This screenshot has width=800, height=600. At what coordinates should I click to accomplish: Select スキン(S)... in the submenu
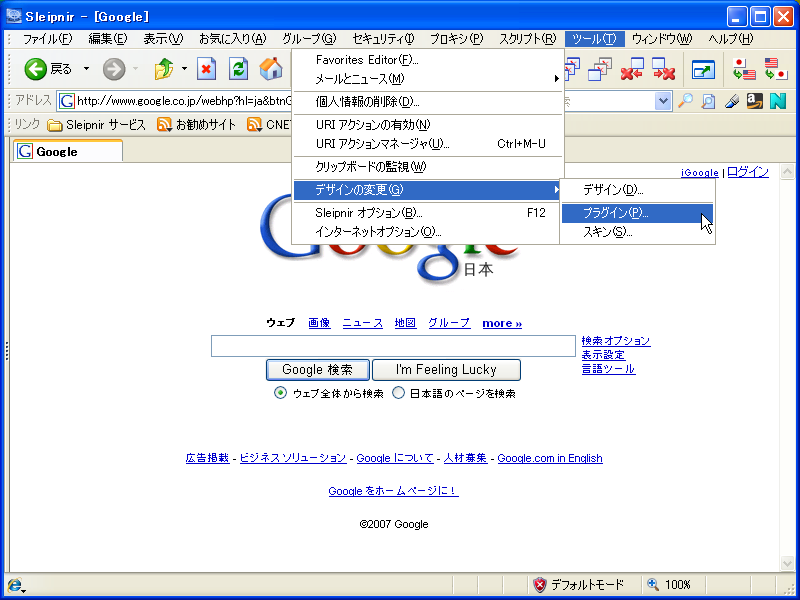[637, 233]
